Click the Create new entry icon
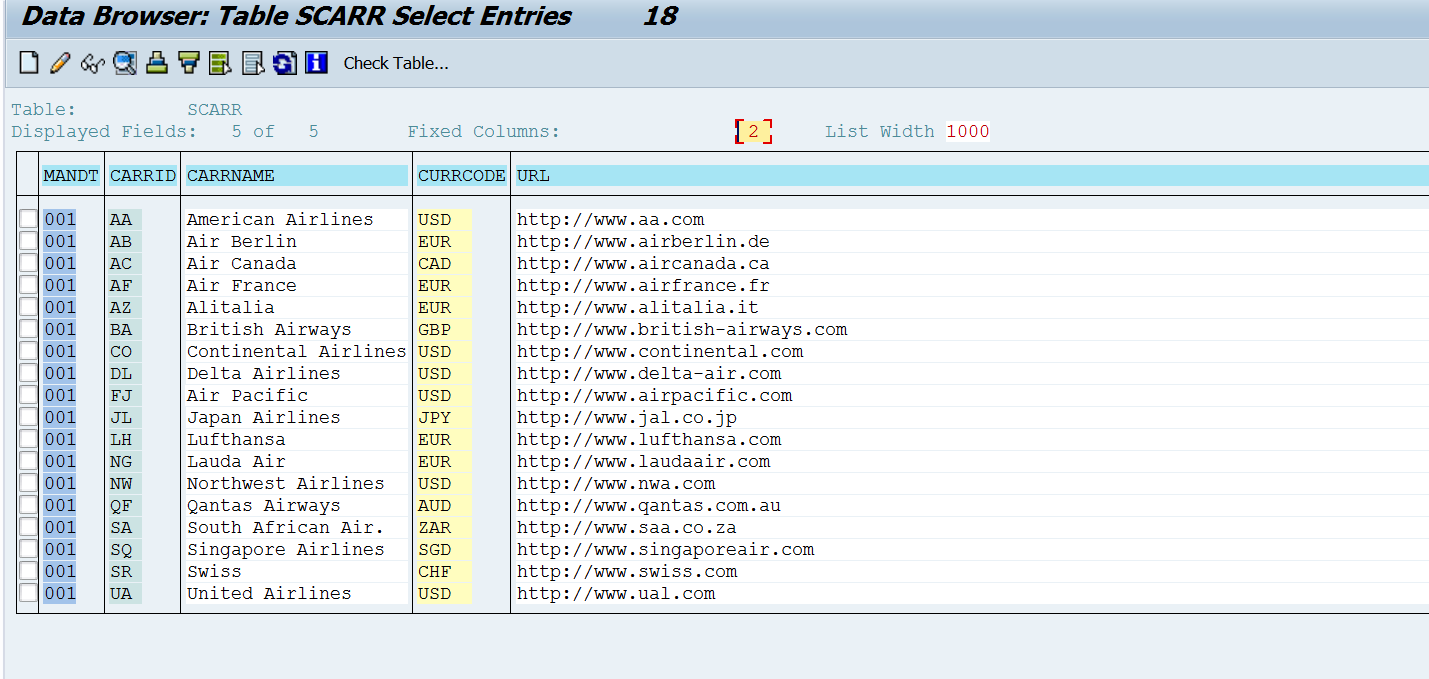1429x679 pixels. (x=29, y=63)
